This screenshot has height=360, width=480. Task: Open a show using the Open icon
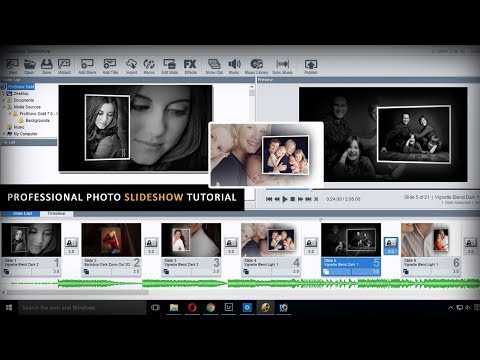29,66
